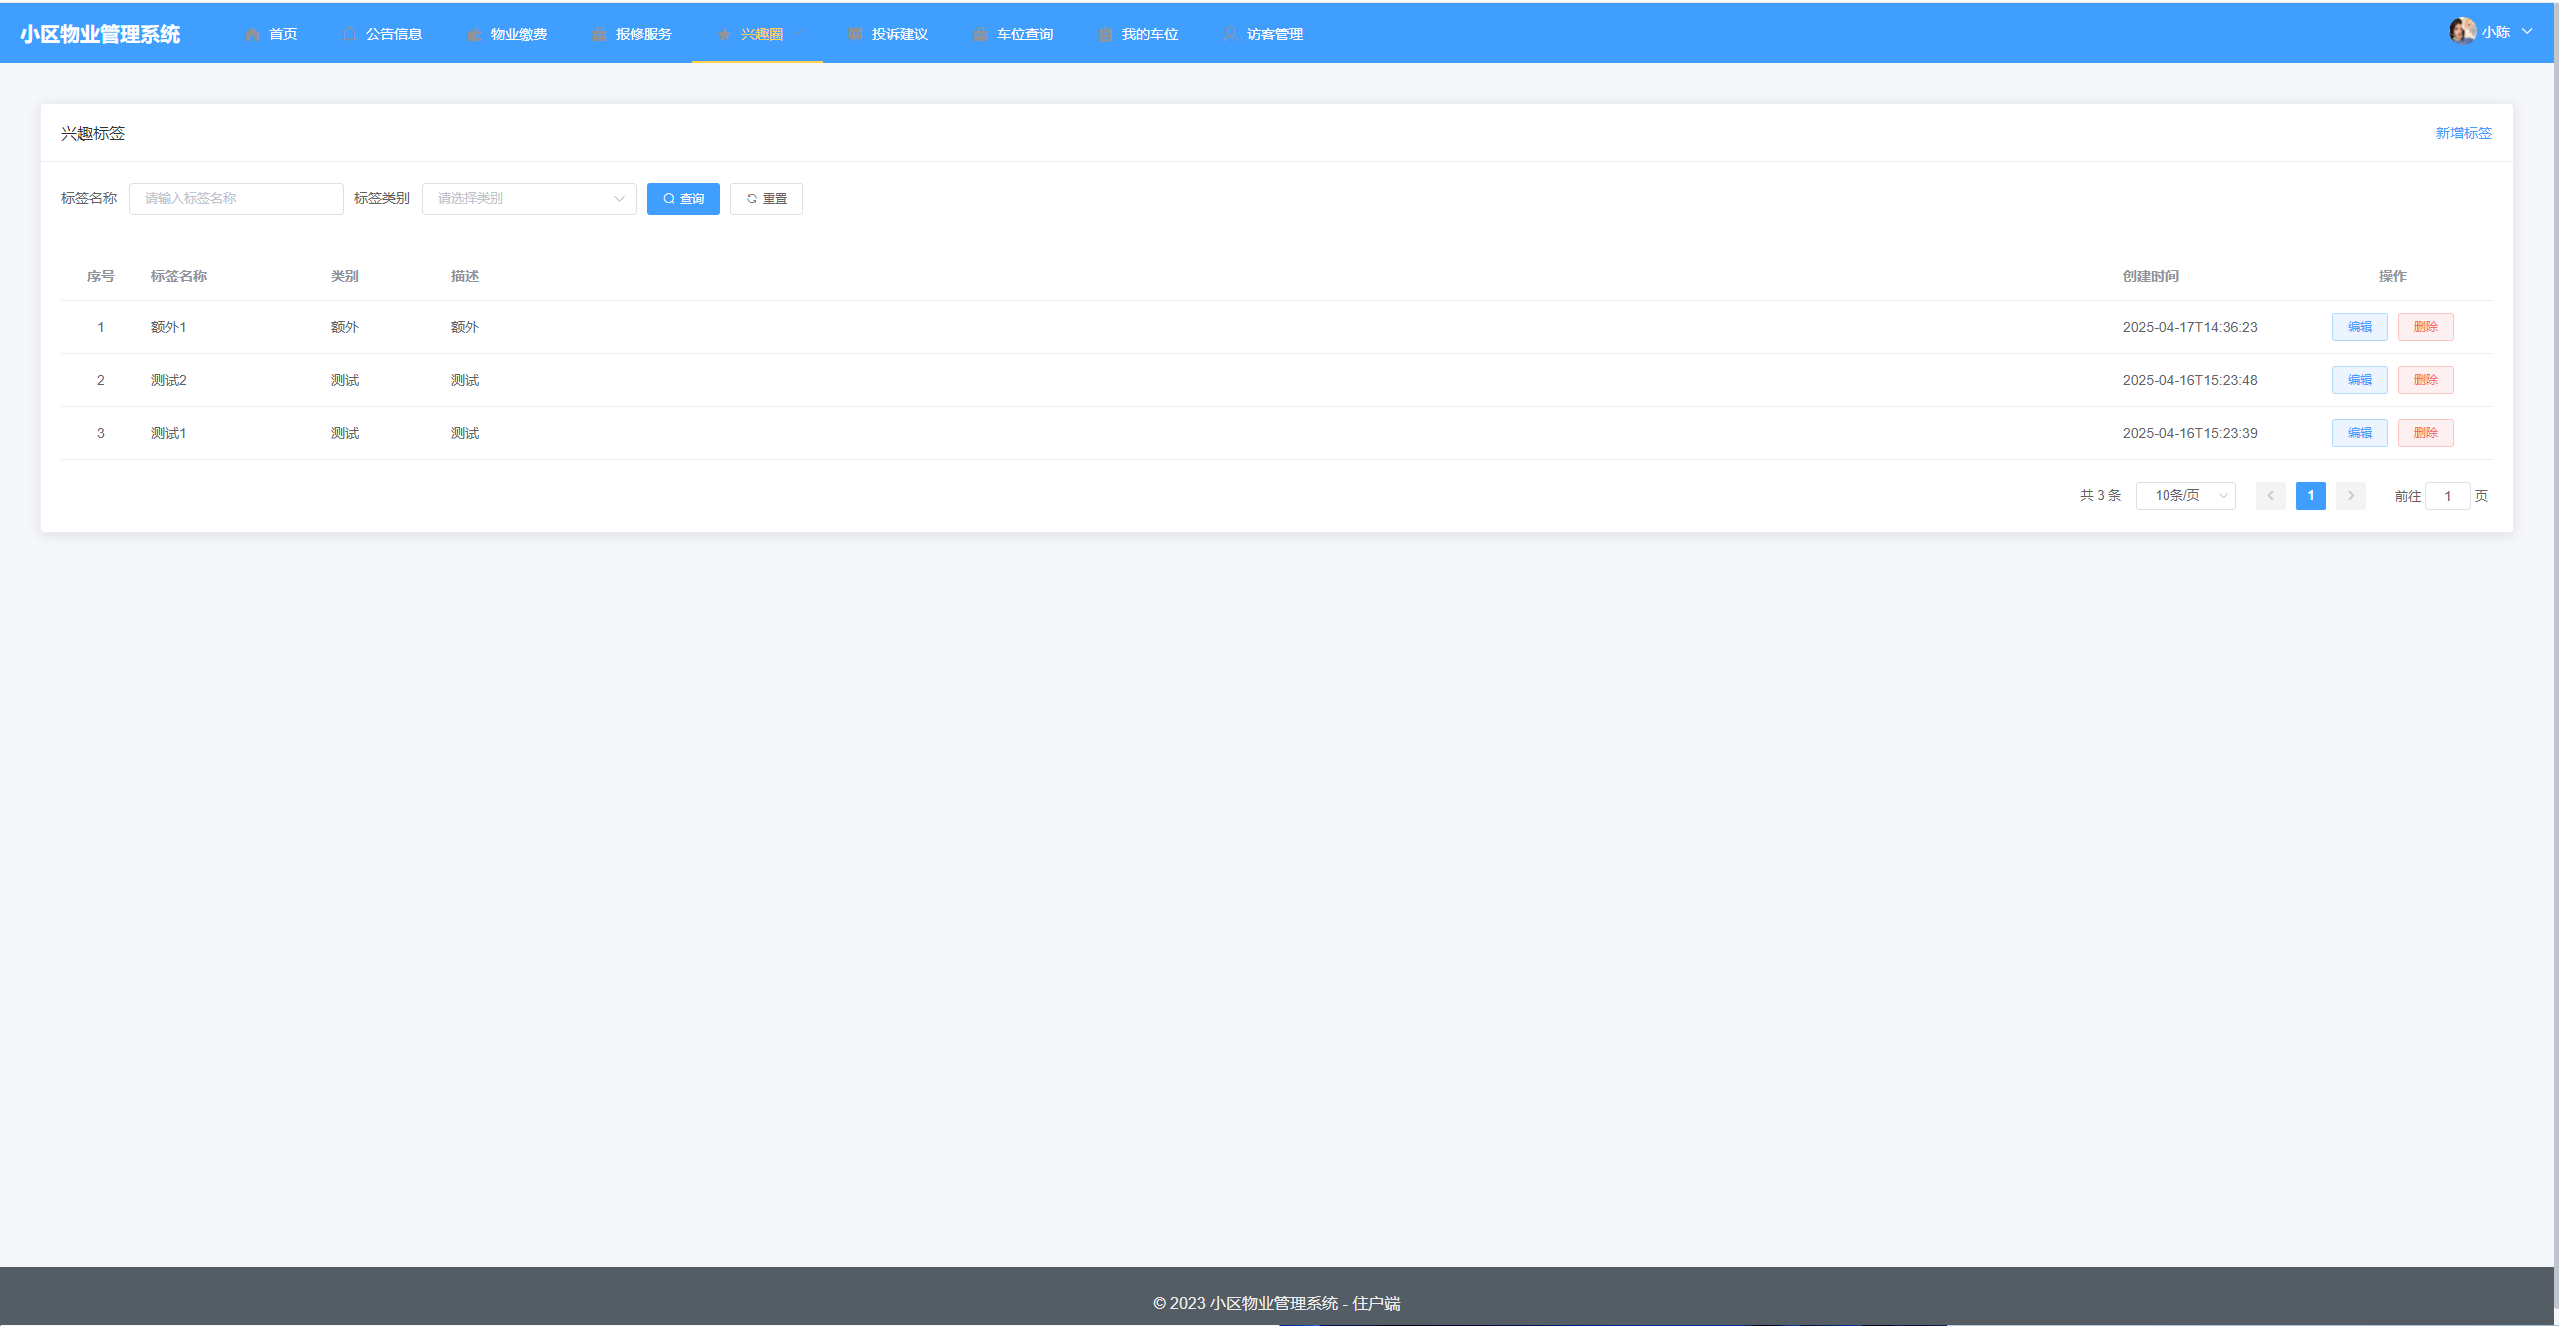Click the visitor icon beside 访客管理
The width and height of the screenshot is (2559, 1326).
click(x=1229, y=34)
